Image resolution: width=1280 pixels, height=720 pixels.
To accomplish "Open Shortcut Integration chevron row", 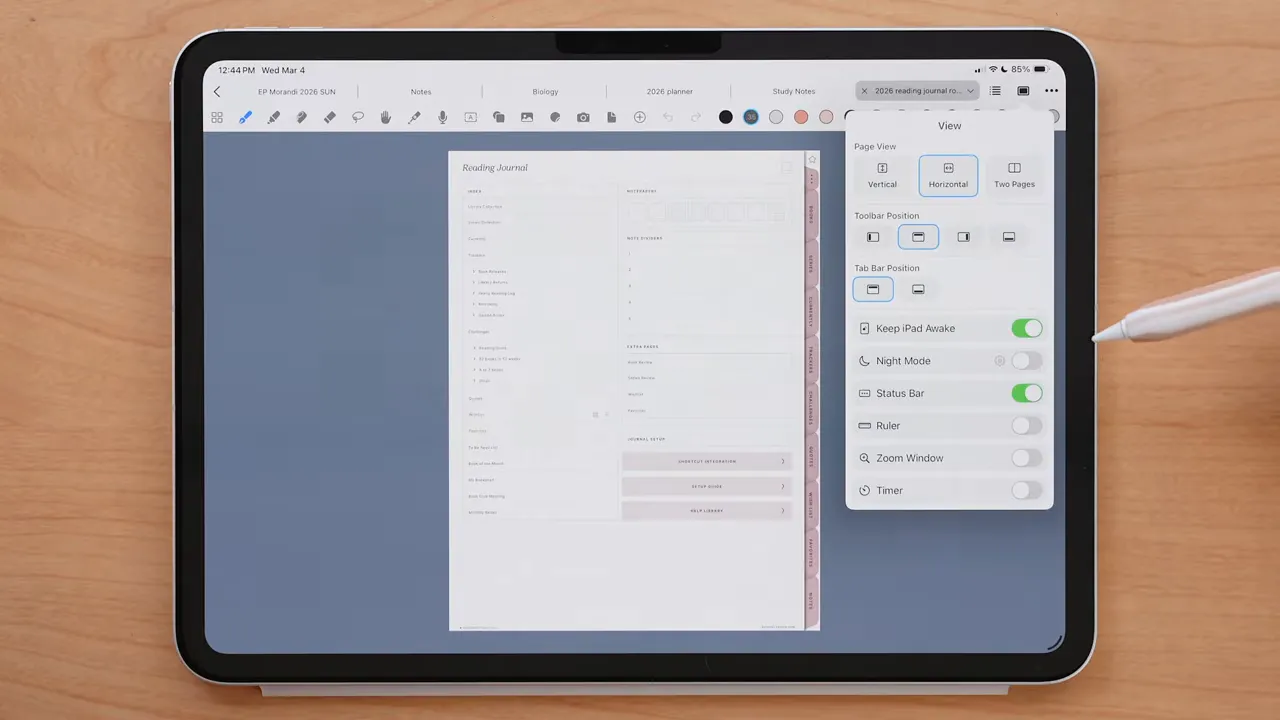I will tap(707, 461).
